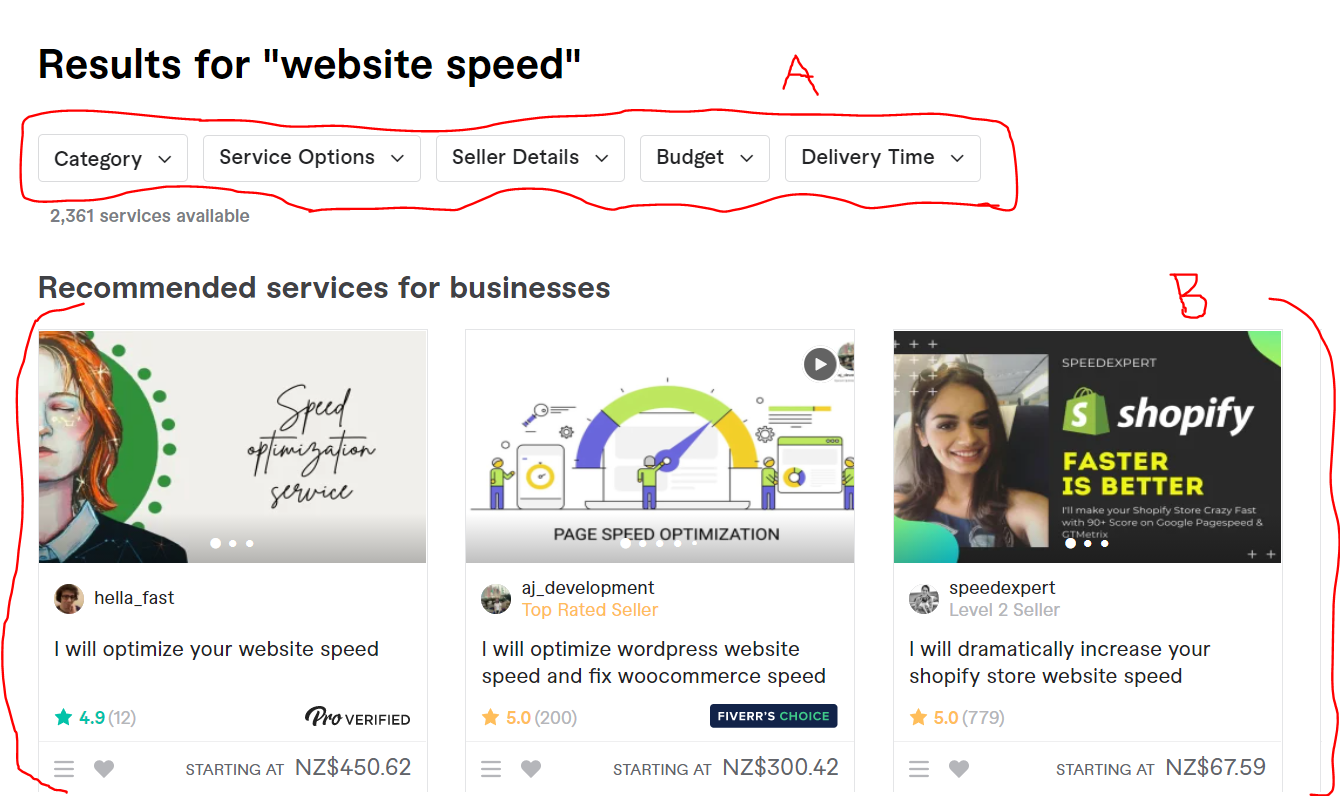Expand the Service Options filter
This screenshot has width=1340, height=796.
coord(312,158)
